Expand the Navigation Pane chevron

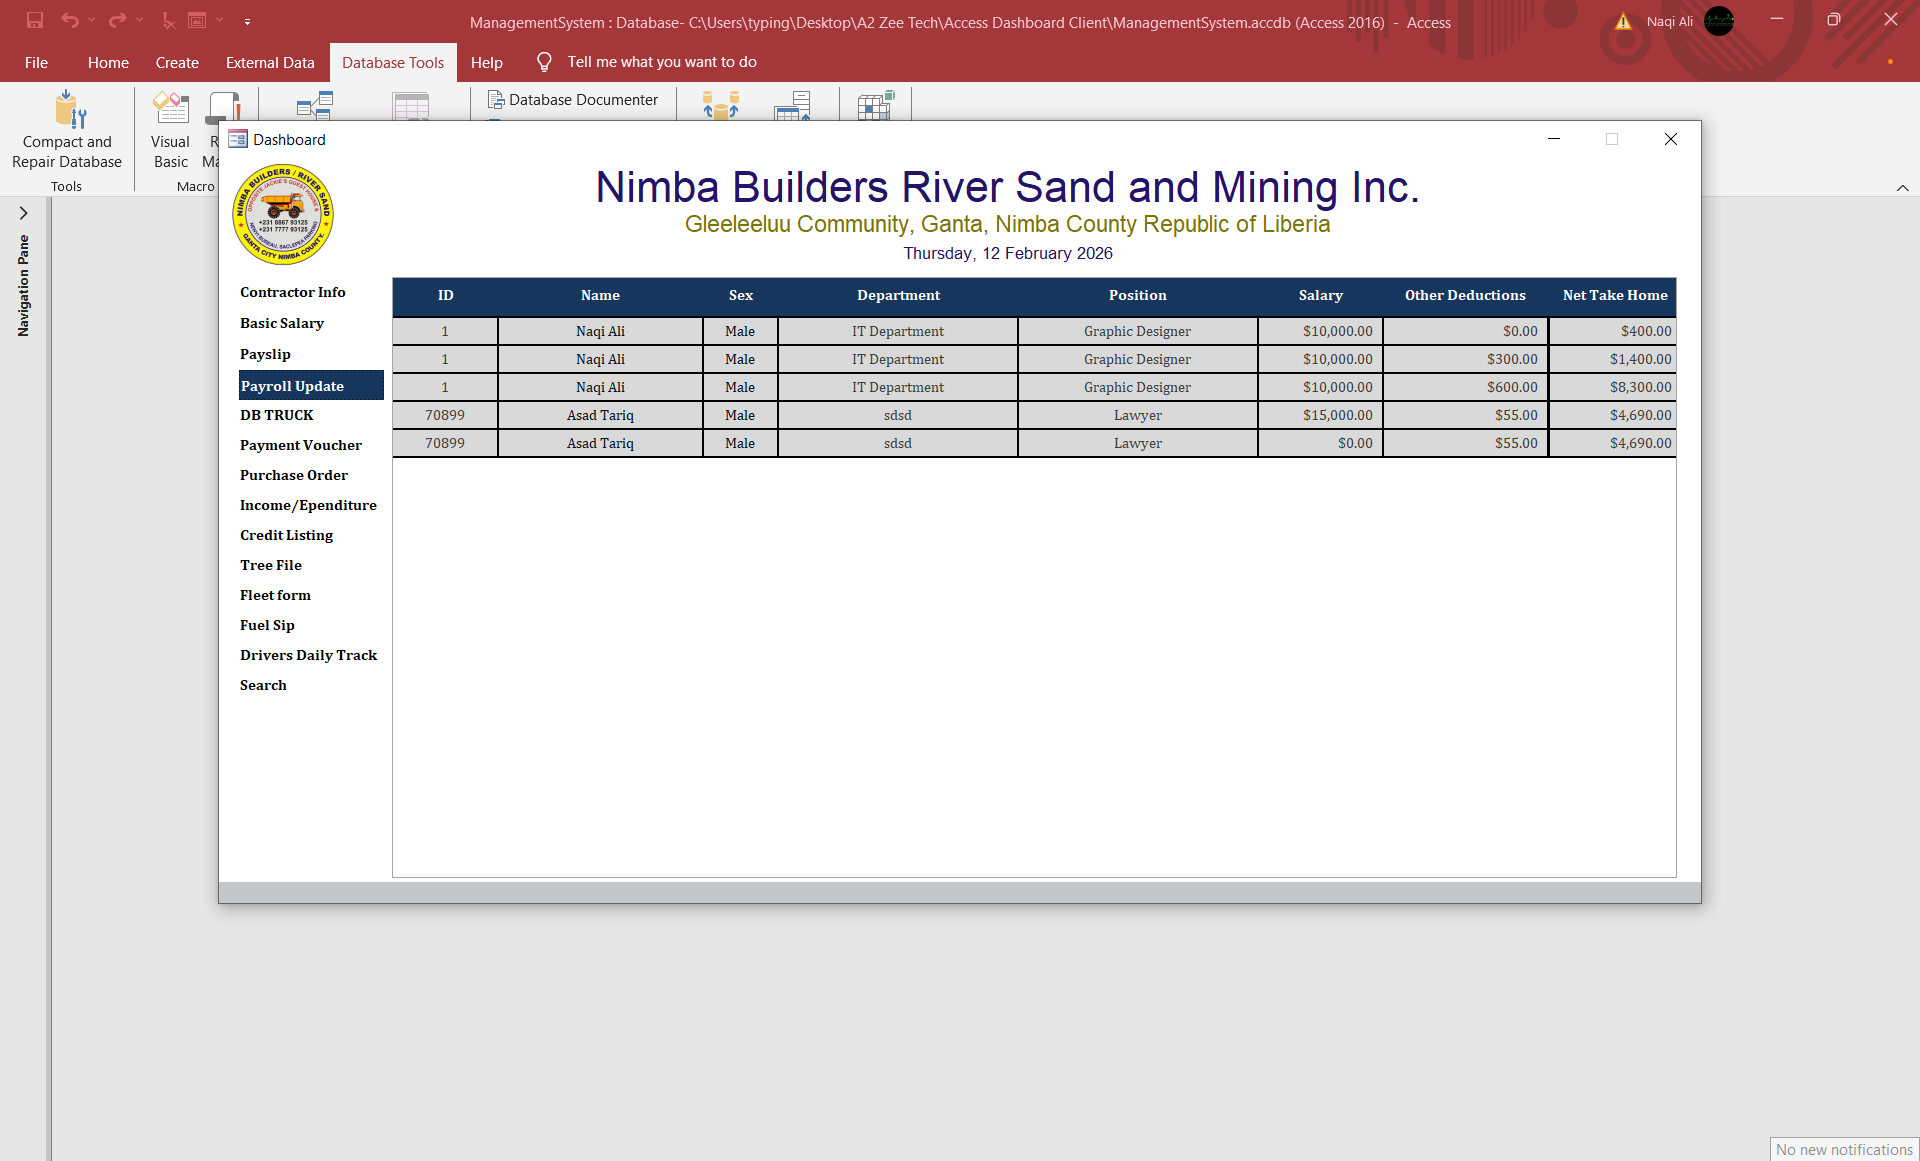24,213
